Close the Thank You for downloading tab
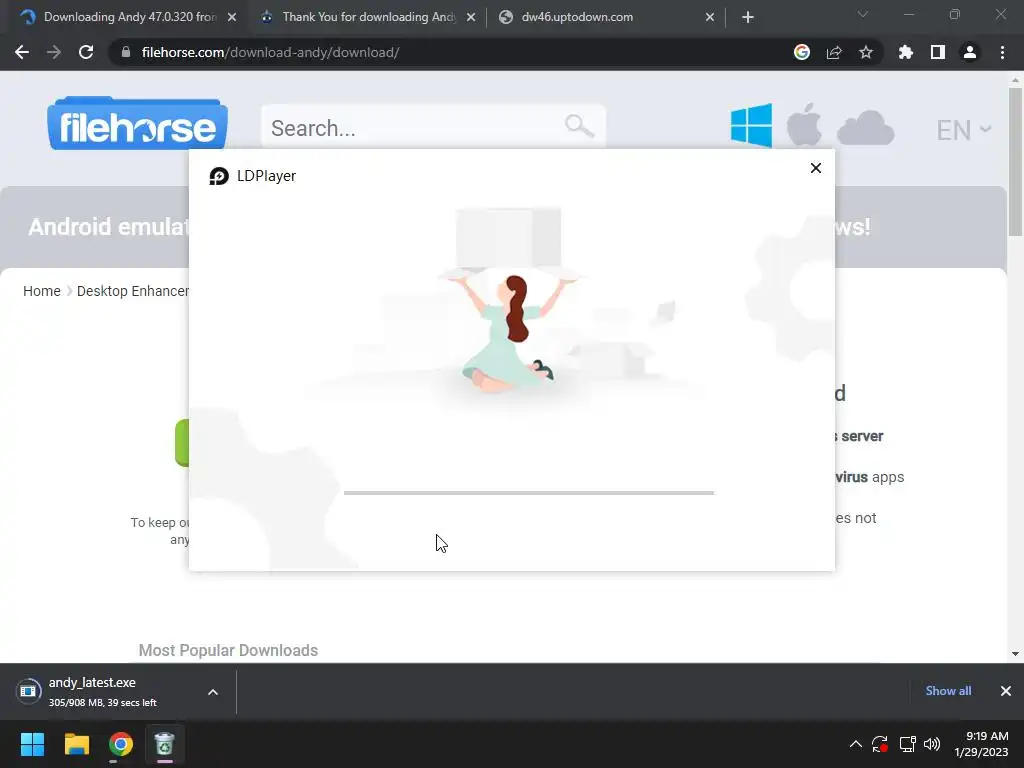 click(471, 18)
